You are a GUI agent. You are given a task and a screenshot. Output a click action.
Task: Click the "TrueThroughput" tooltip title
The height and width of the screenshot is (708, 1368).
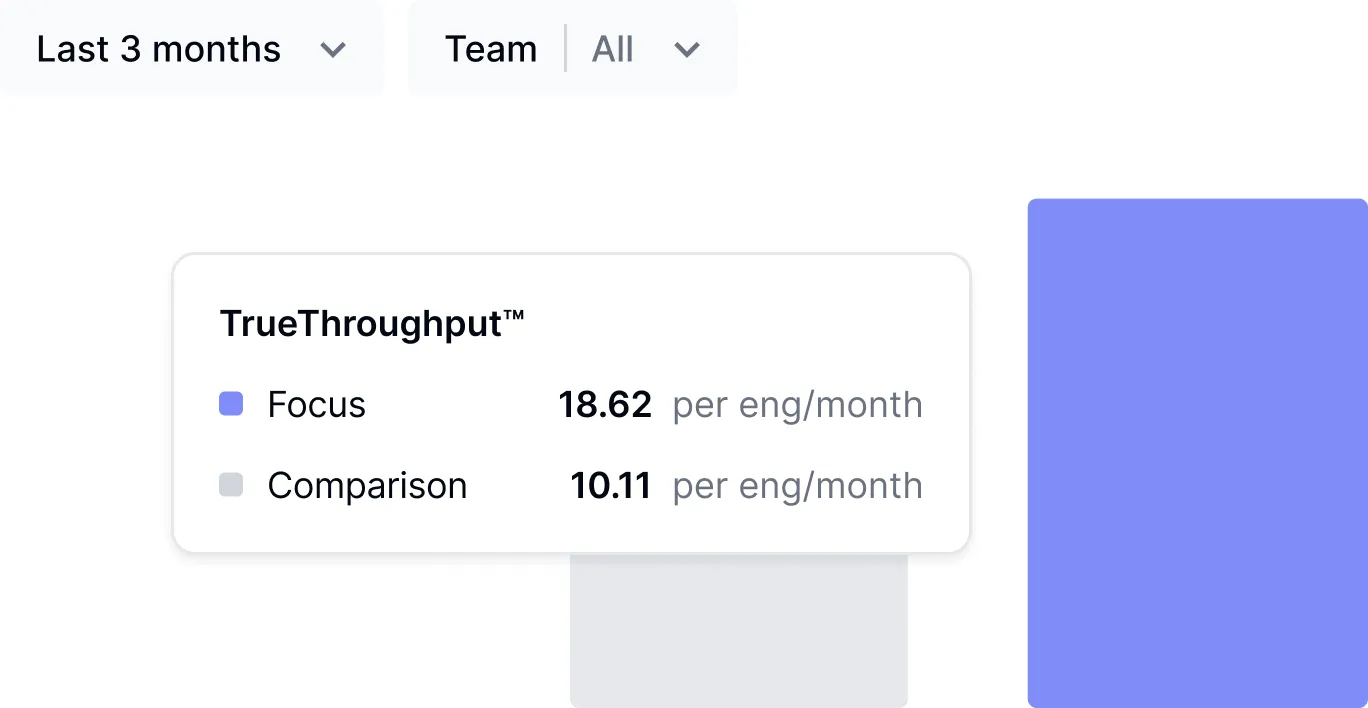[360, 325]
